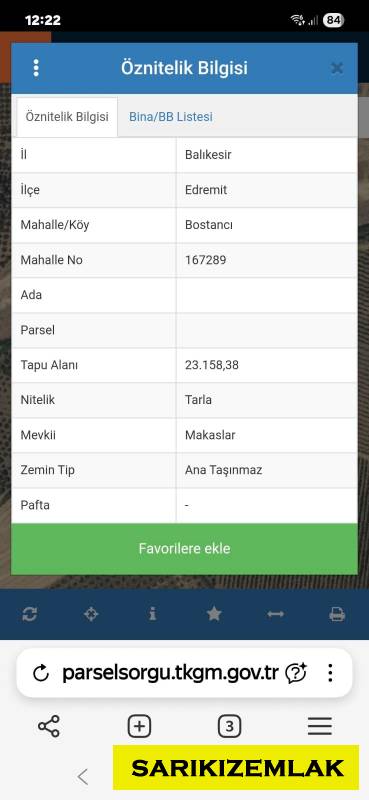Click the printer icon
This screenshot has height=800, width=369.
(337, 614)
